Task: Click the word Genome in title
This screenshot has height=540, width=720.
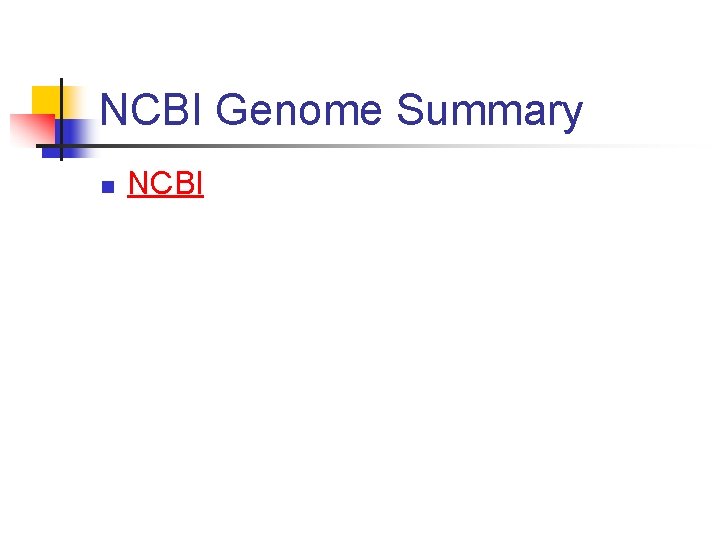Action: coord(299,110)
